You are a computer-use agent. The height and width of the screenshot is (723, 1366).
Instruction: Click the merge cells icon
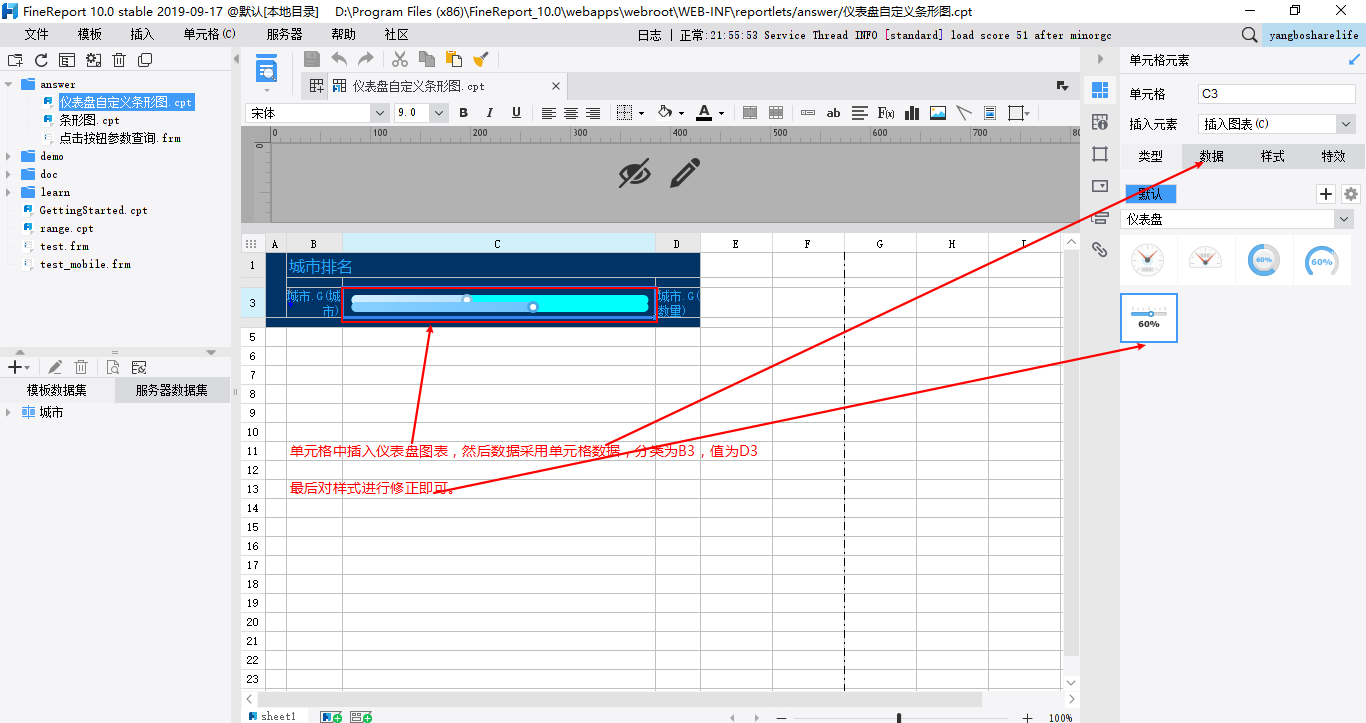750,113
